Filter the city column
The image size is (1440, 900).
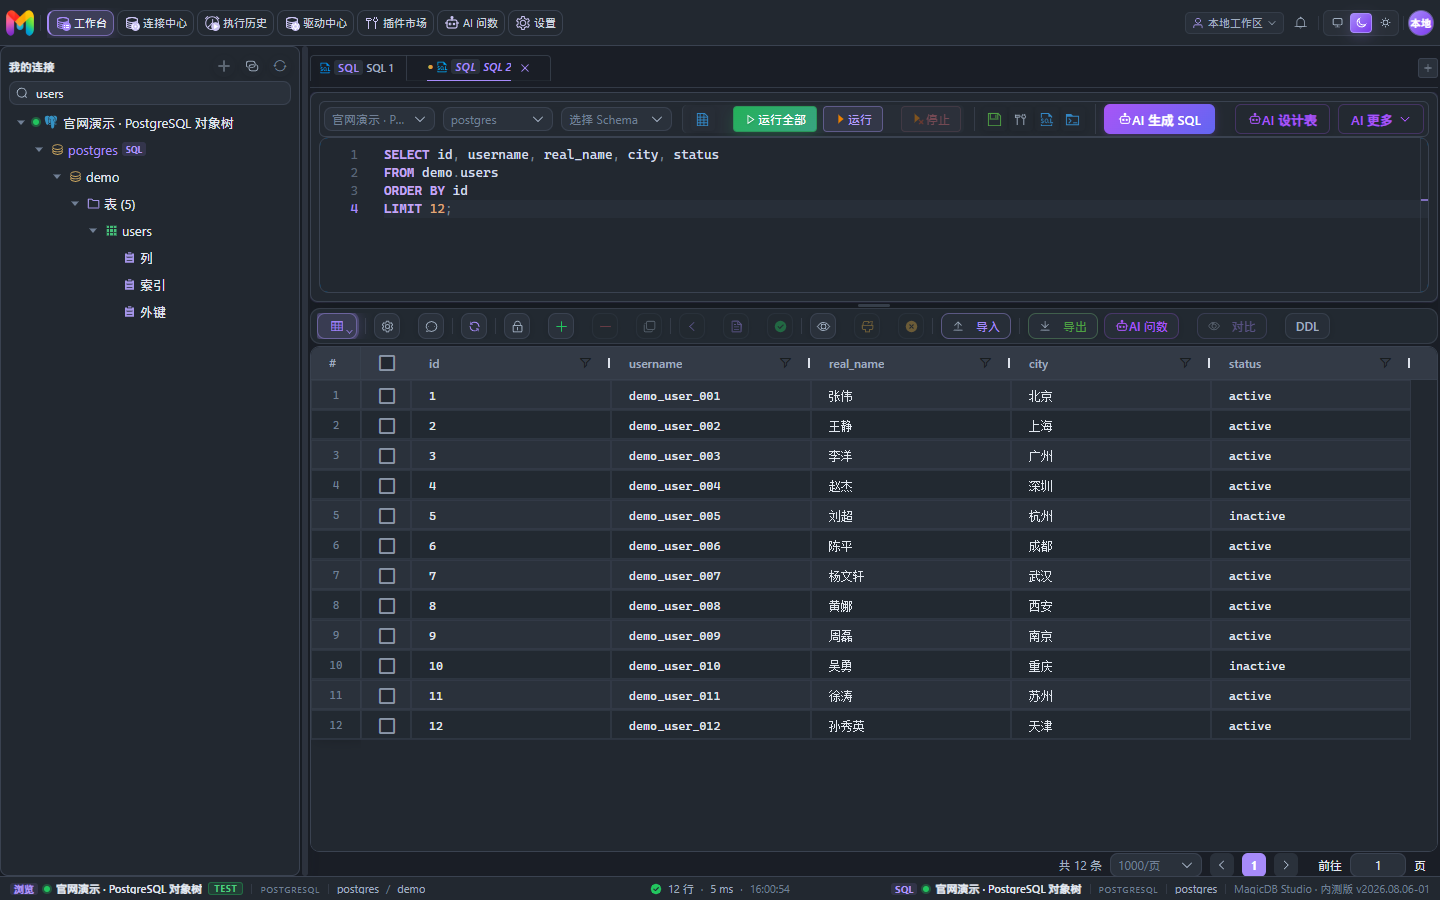coord(1185,363)
